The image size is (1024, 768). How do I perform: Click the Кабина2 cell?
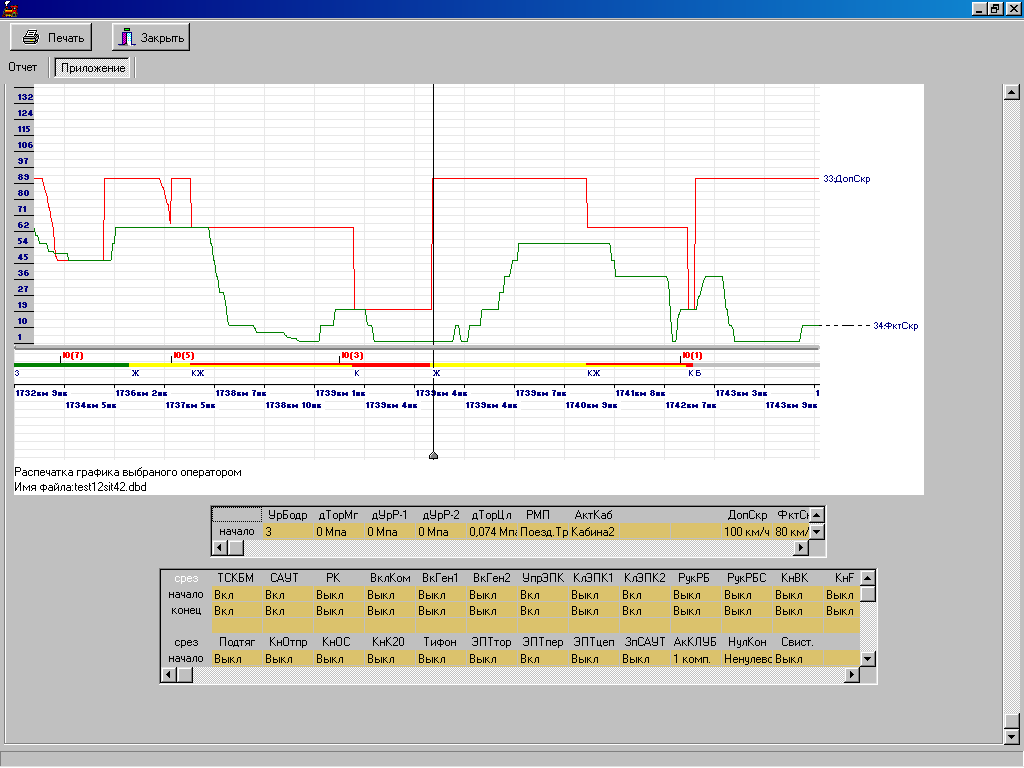coord(593,532)
